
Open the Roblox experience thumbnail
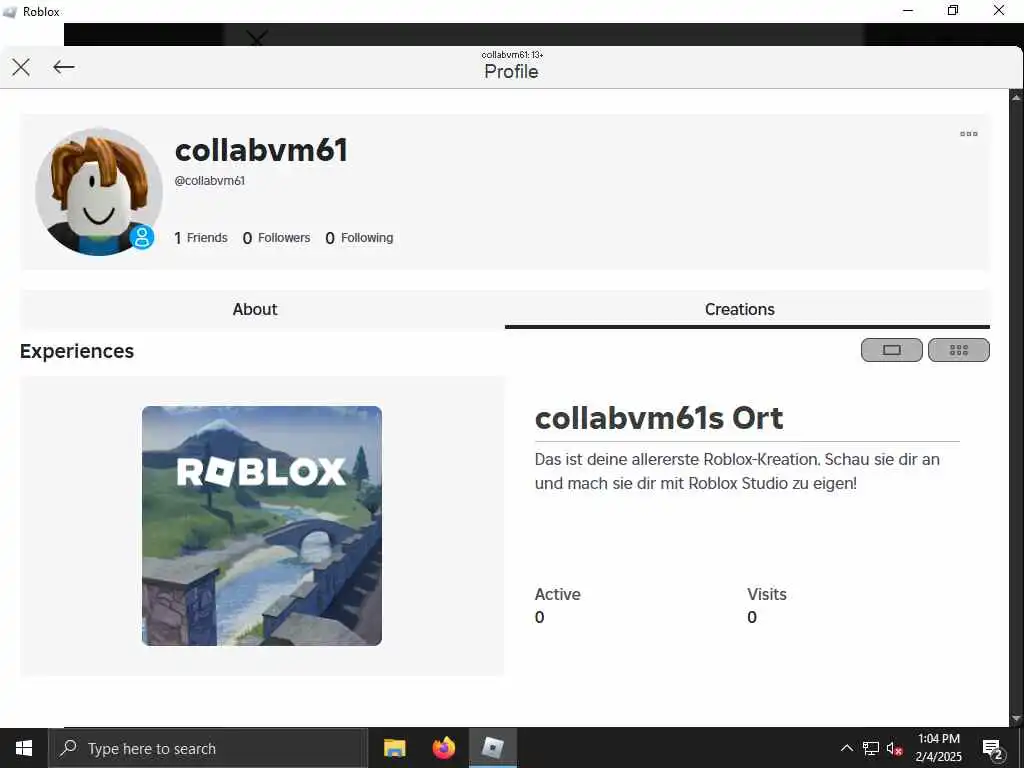pyautogui.click(x=262, y=526)
